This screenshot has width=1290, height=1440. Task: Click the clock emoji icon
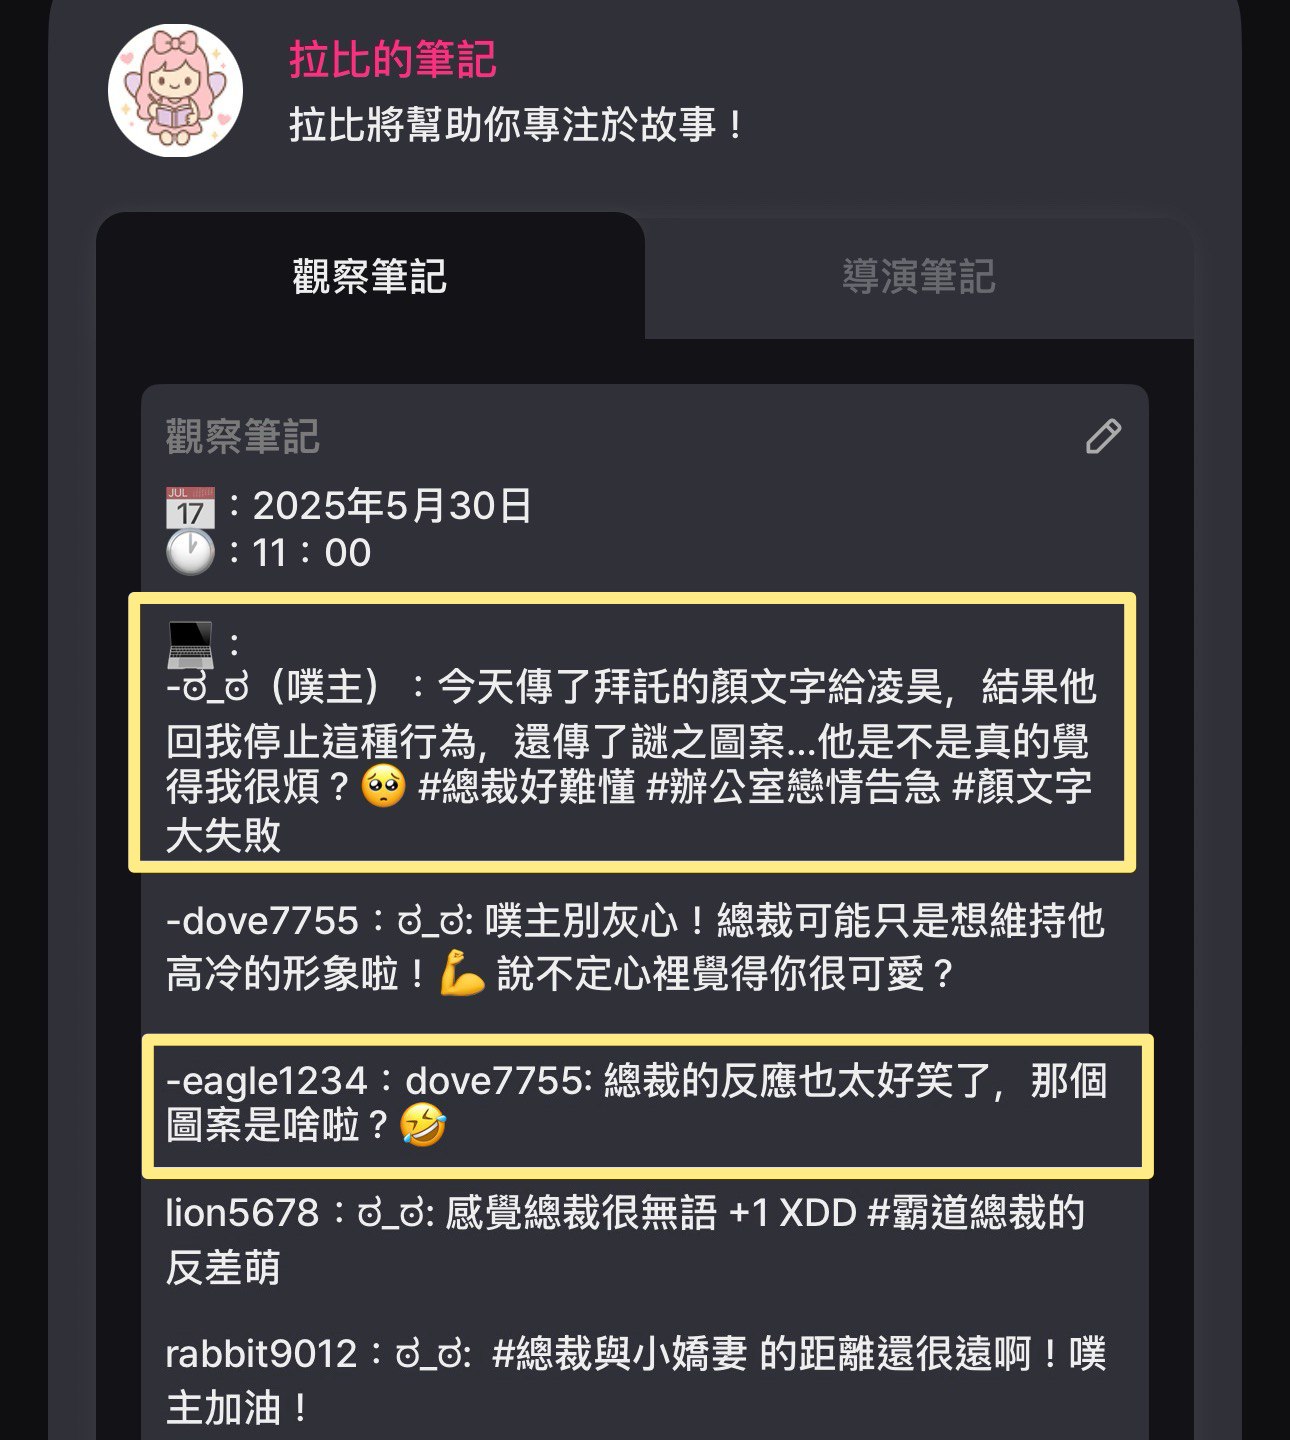click(x=190, y=552)
